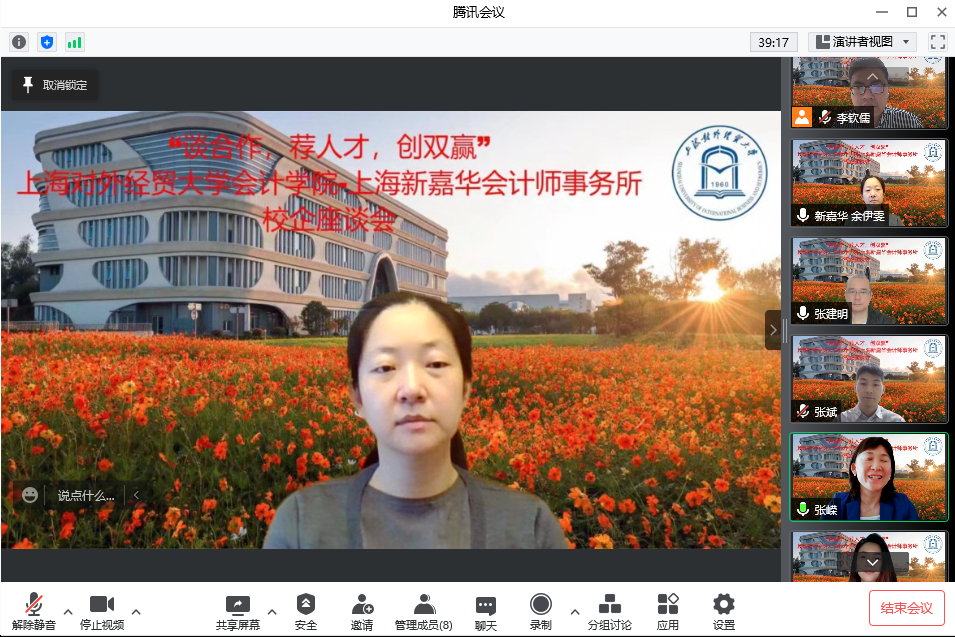Select 张建明 video thumbnail
The width and height of the screenshot is (955, 637).
point(869,281)
